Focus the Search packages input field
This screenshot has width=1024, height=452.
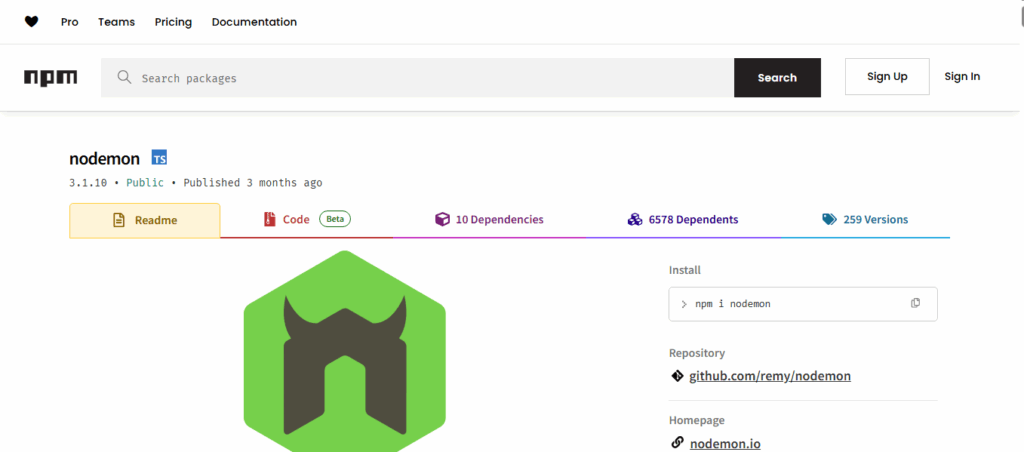[x=417, y=78]
